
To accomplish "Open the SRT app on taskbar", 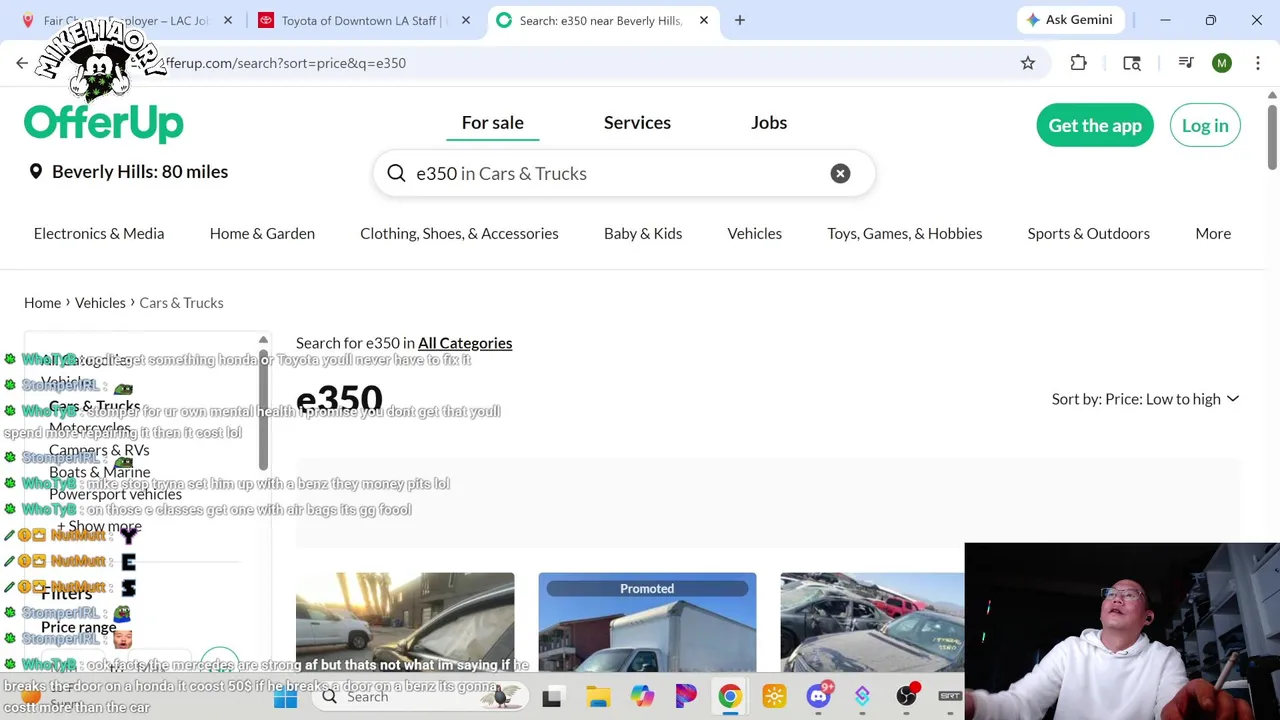I will click(950, 696).
